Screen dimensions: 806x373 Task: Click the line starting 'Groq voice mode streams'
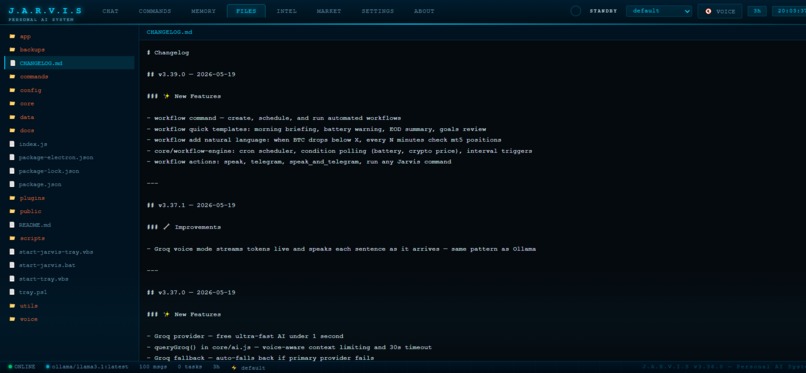pos(341,249)
